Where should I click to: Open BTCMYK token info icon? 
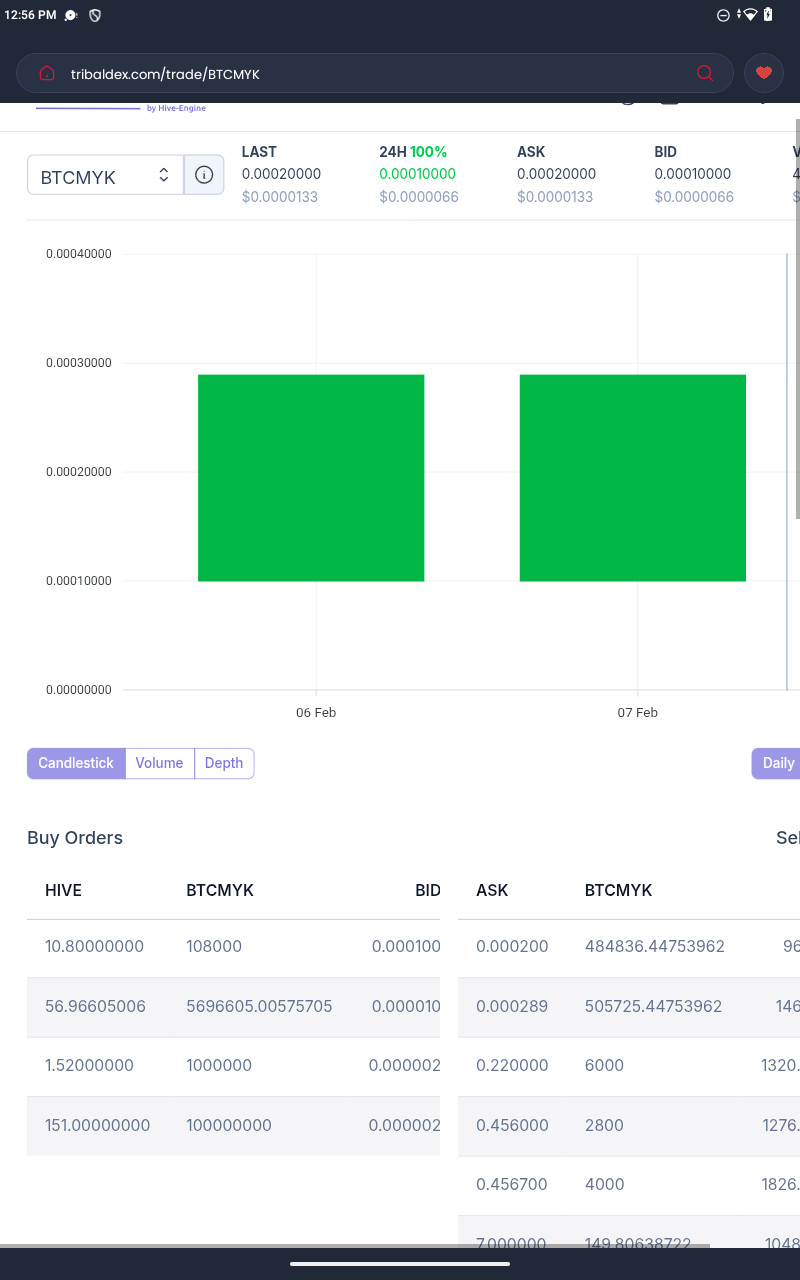[204, 175]
